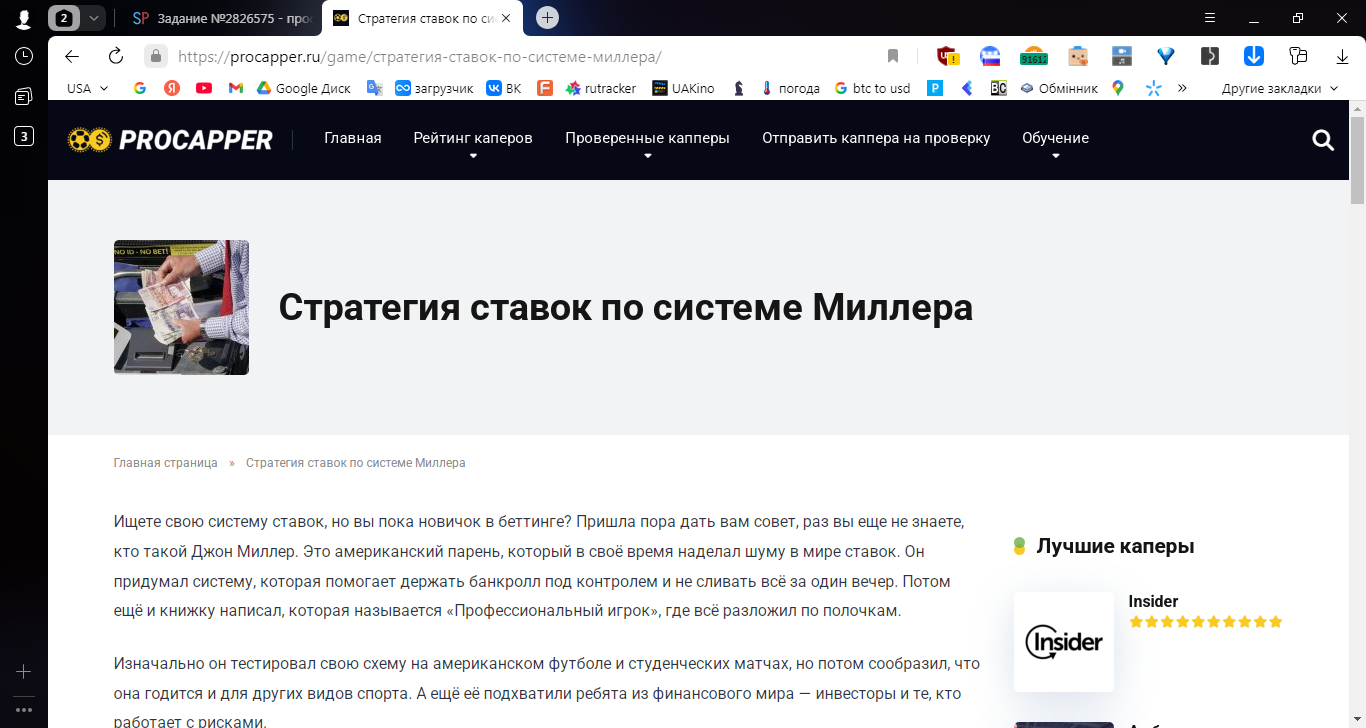Open the Insider capper name link
The height and width of the screenshot is (728, 1366).
(x=1153, y=601)
